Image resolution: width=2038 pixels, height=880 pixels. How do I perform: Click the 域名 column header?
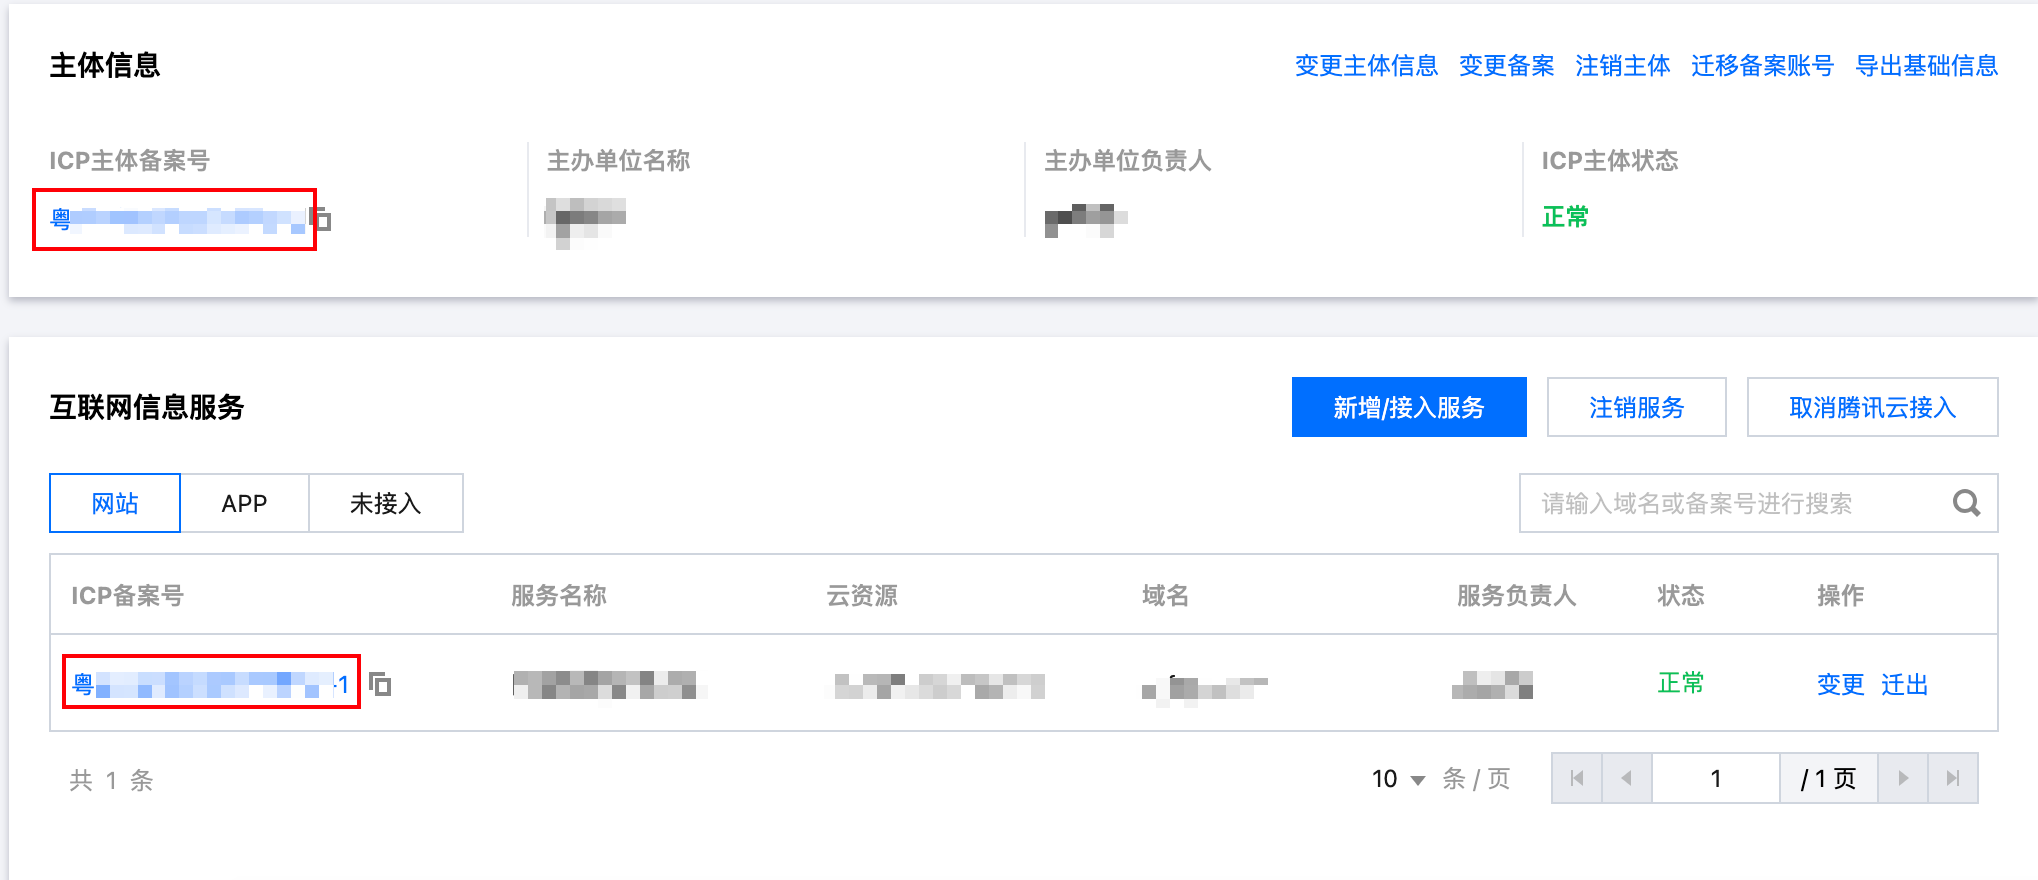click(x=1165, y=596)
